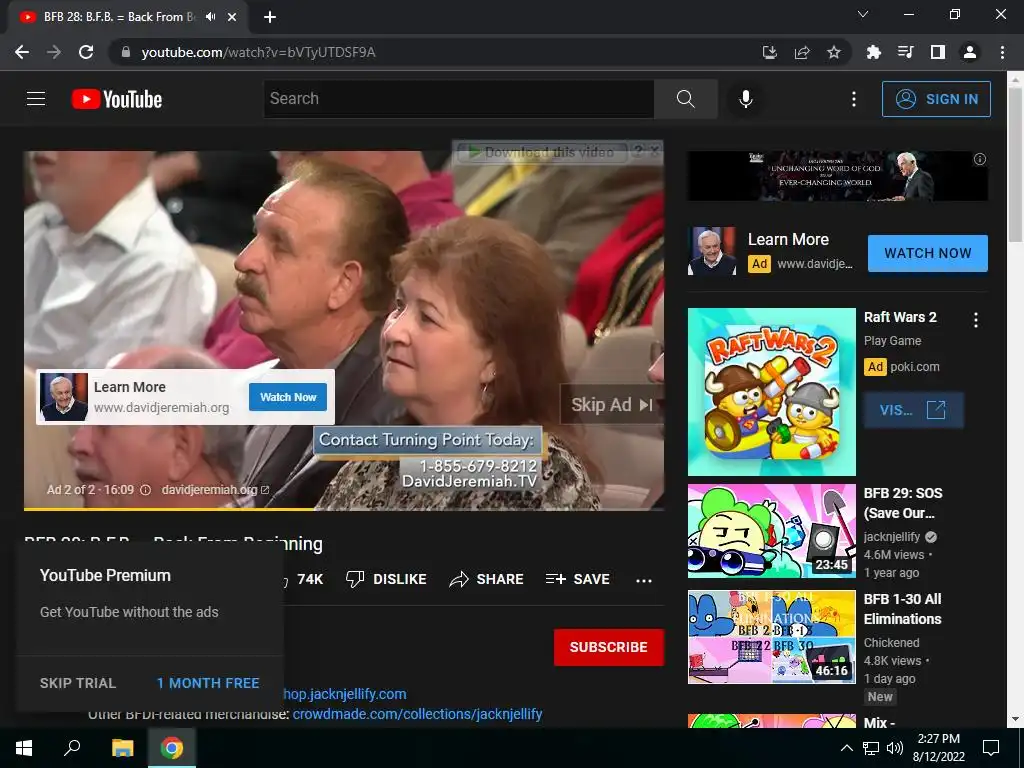This screenshot has width=1024, height=768.
Task: Open the Chrome profile avatar icon
Action: click(970, 52)
